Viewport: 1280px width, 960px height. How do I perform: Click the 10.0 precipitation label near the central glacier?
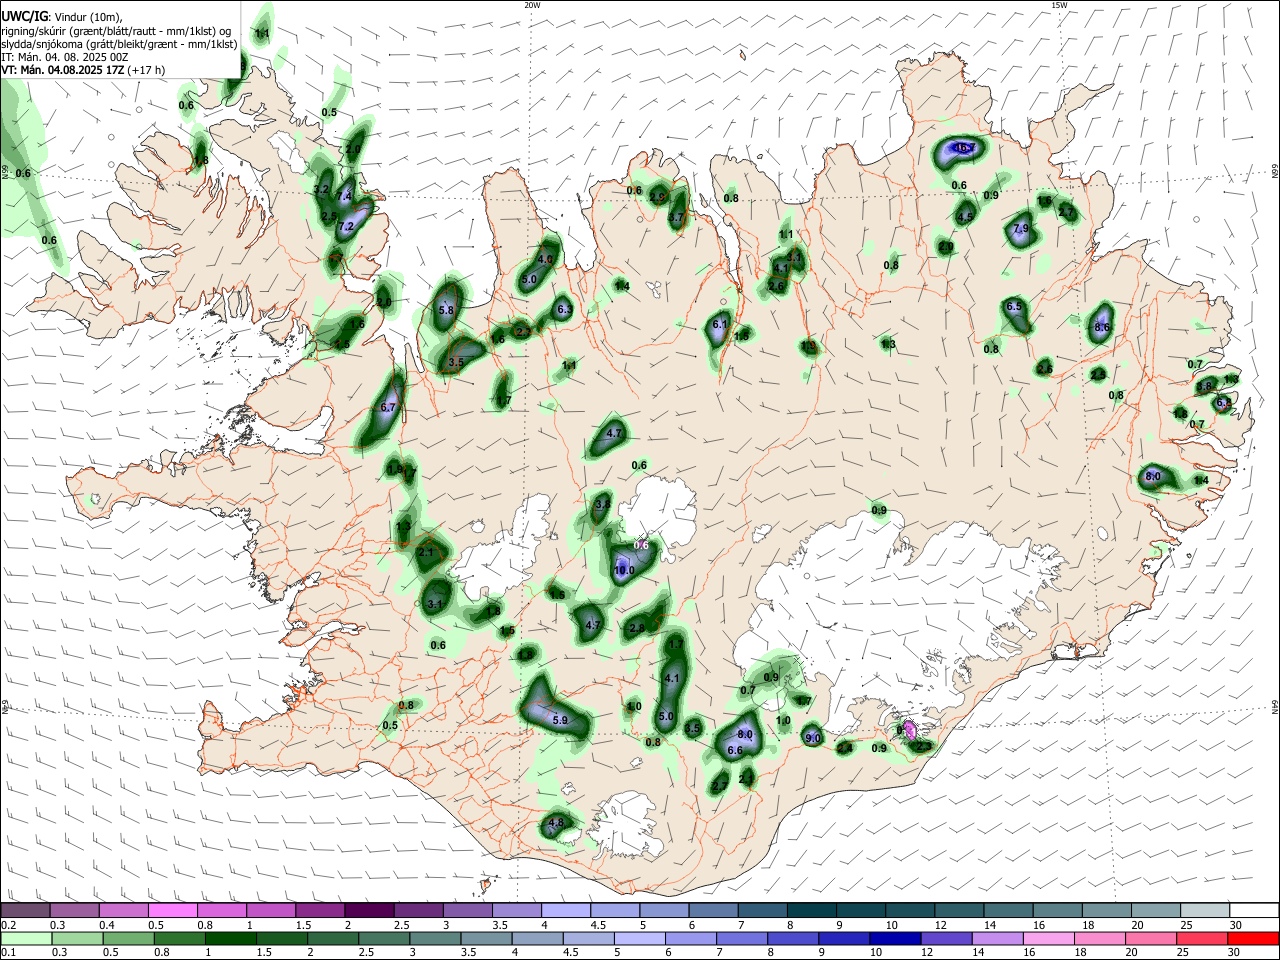[624, 570]
